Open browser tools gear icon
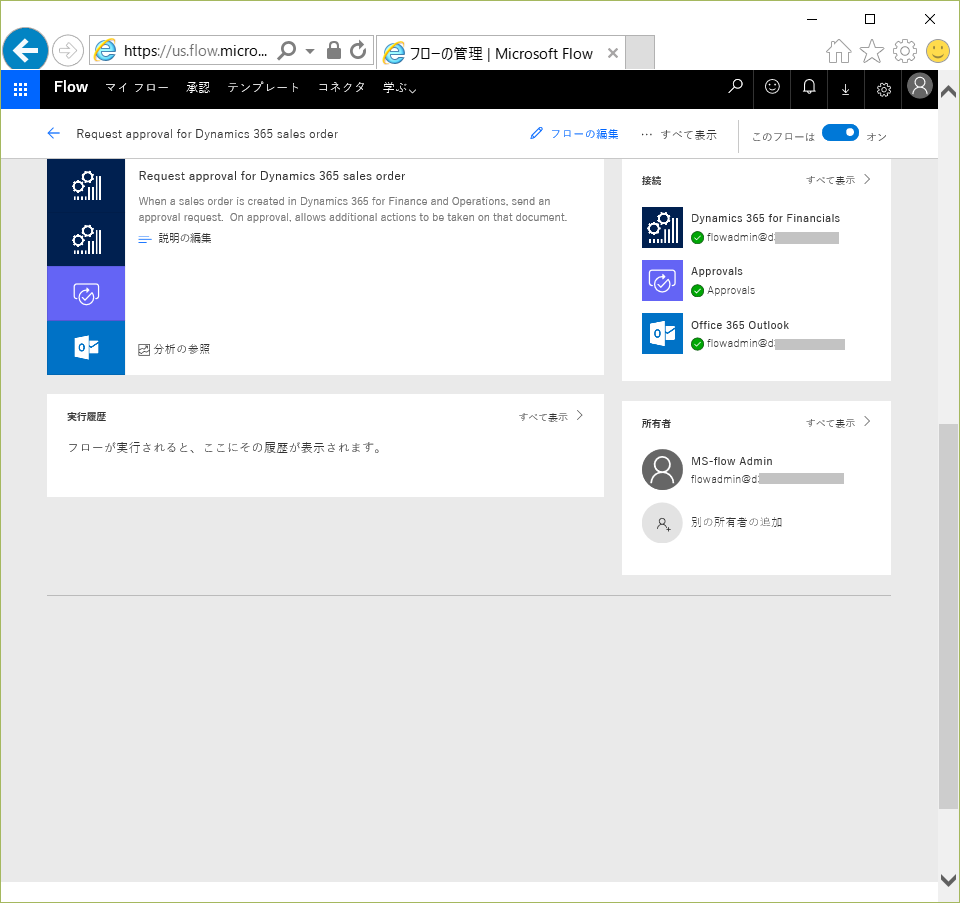 905,51
